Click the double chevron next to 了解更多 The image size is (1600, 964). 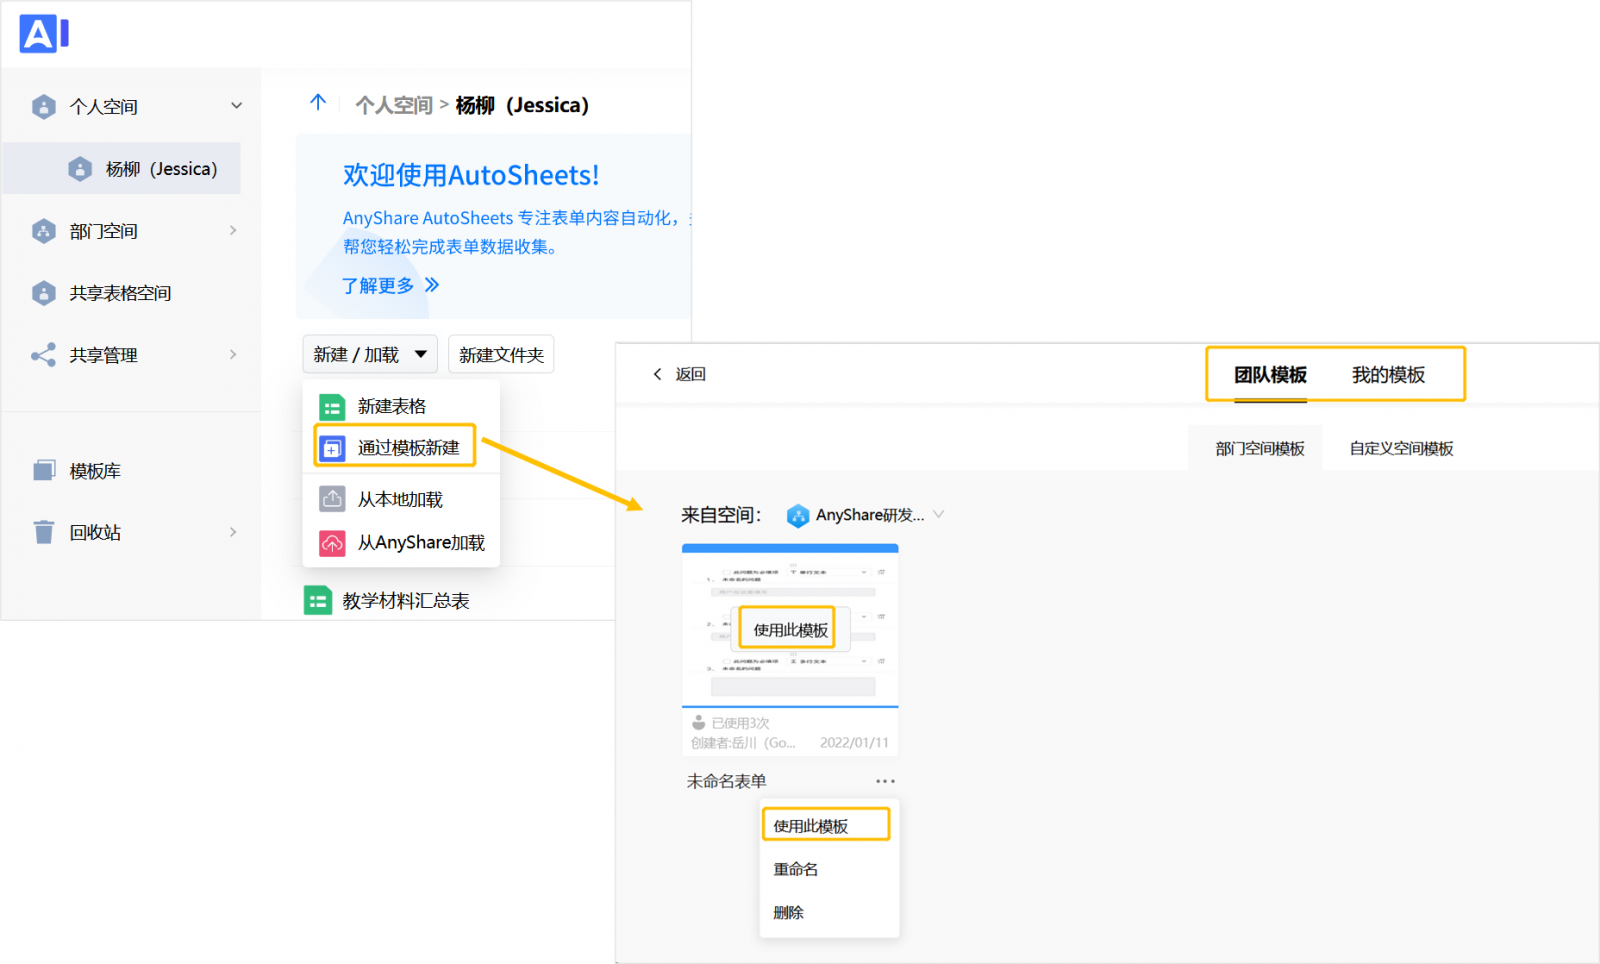[432, 285]
